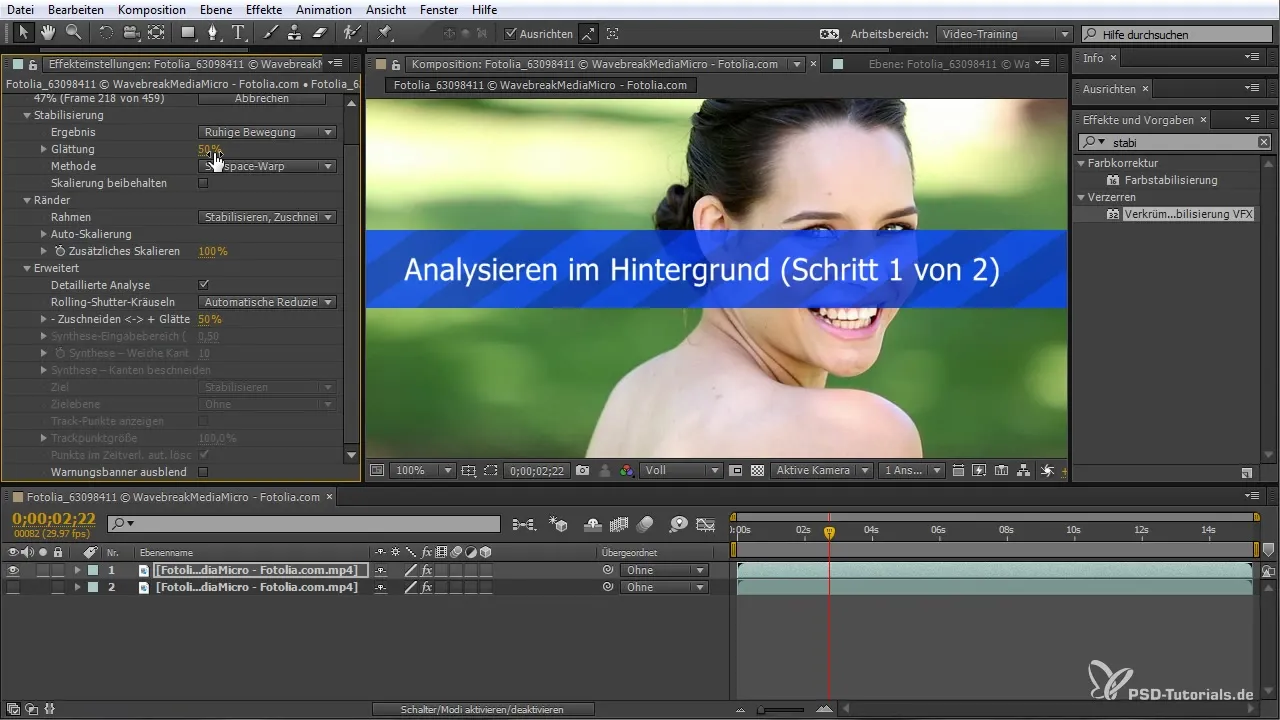
Task: Select the Eraser tool
Action: [319, 33]
